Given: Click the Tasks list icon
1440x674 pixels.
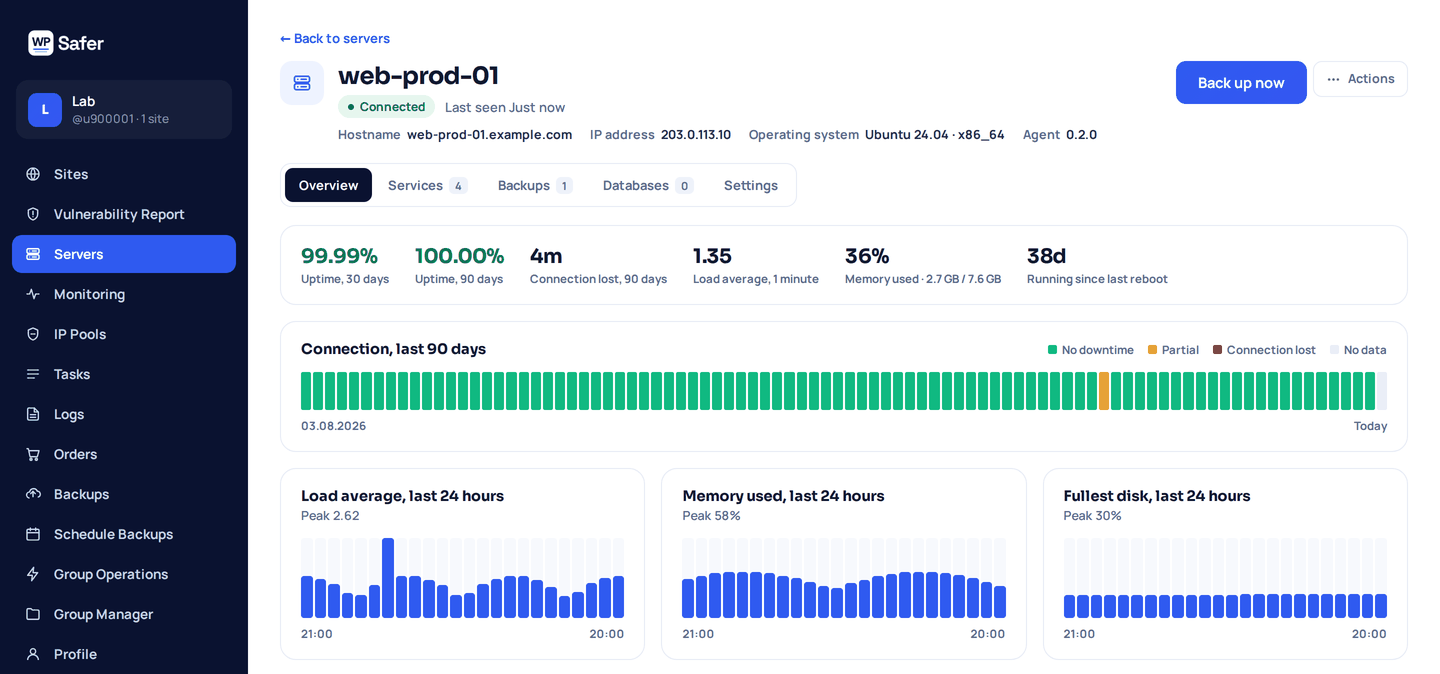Looking at the screenshot, I should [x=33, y=374].
